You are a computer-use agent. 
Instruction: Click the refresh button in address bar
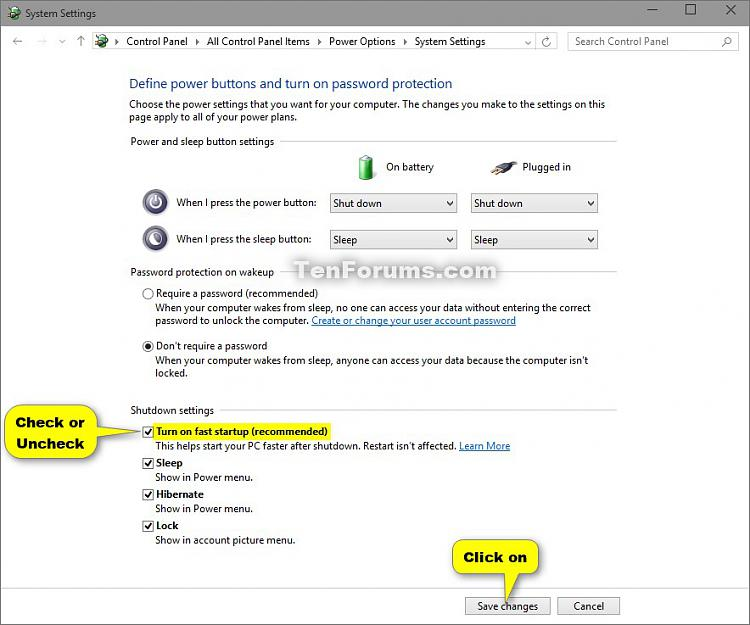(546, 42)
